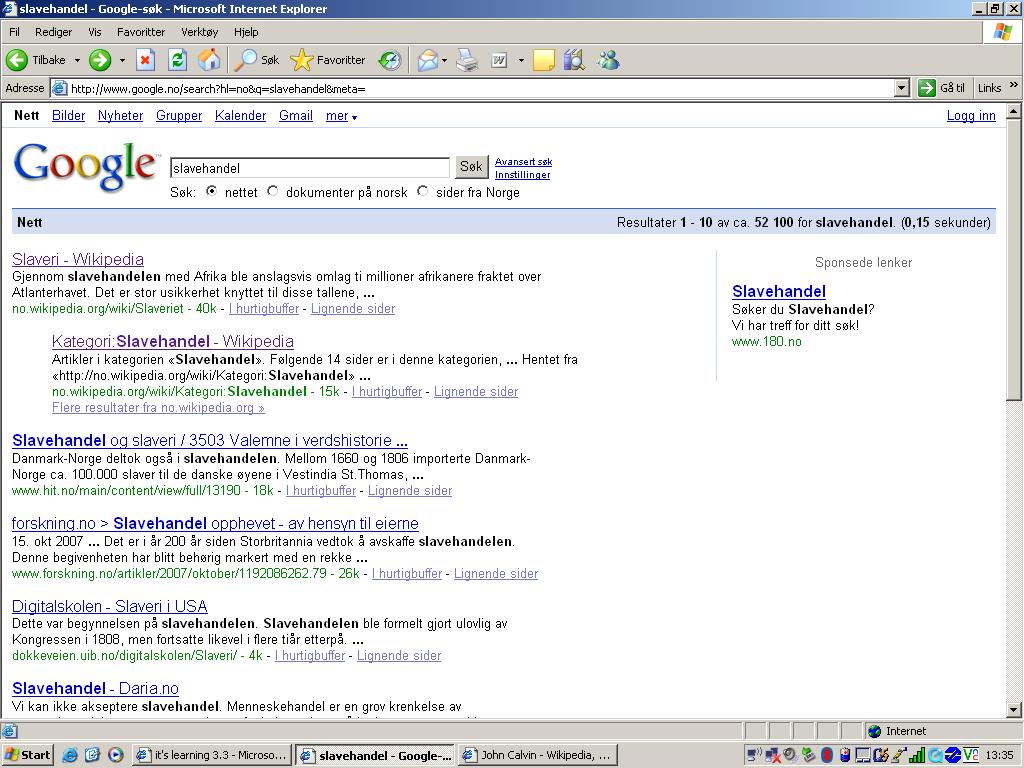This screenshot has width=1024, height=768.
Task: Open 'Flere resultater fra no.wikipedia.org' link
Action: (158, 408)
